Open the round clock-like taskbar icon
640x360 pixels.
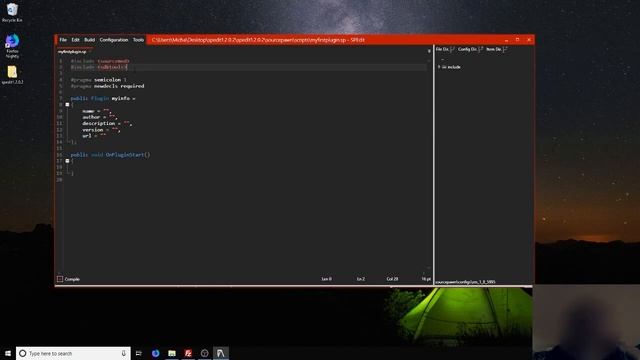point(204,353)
